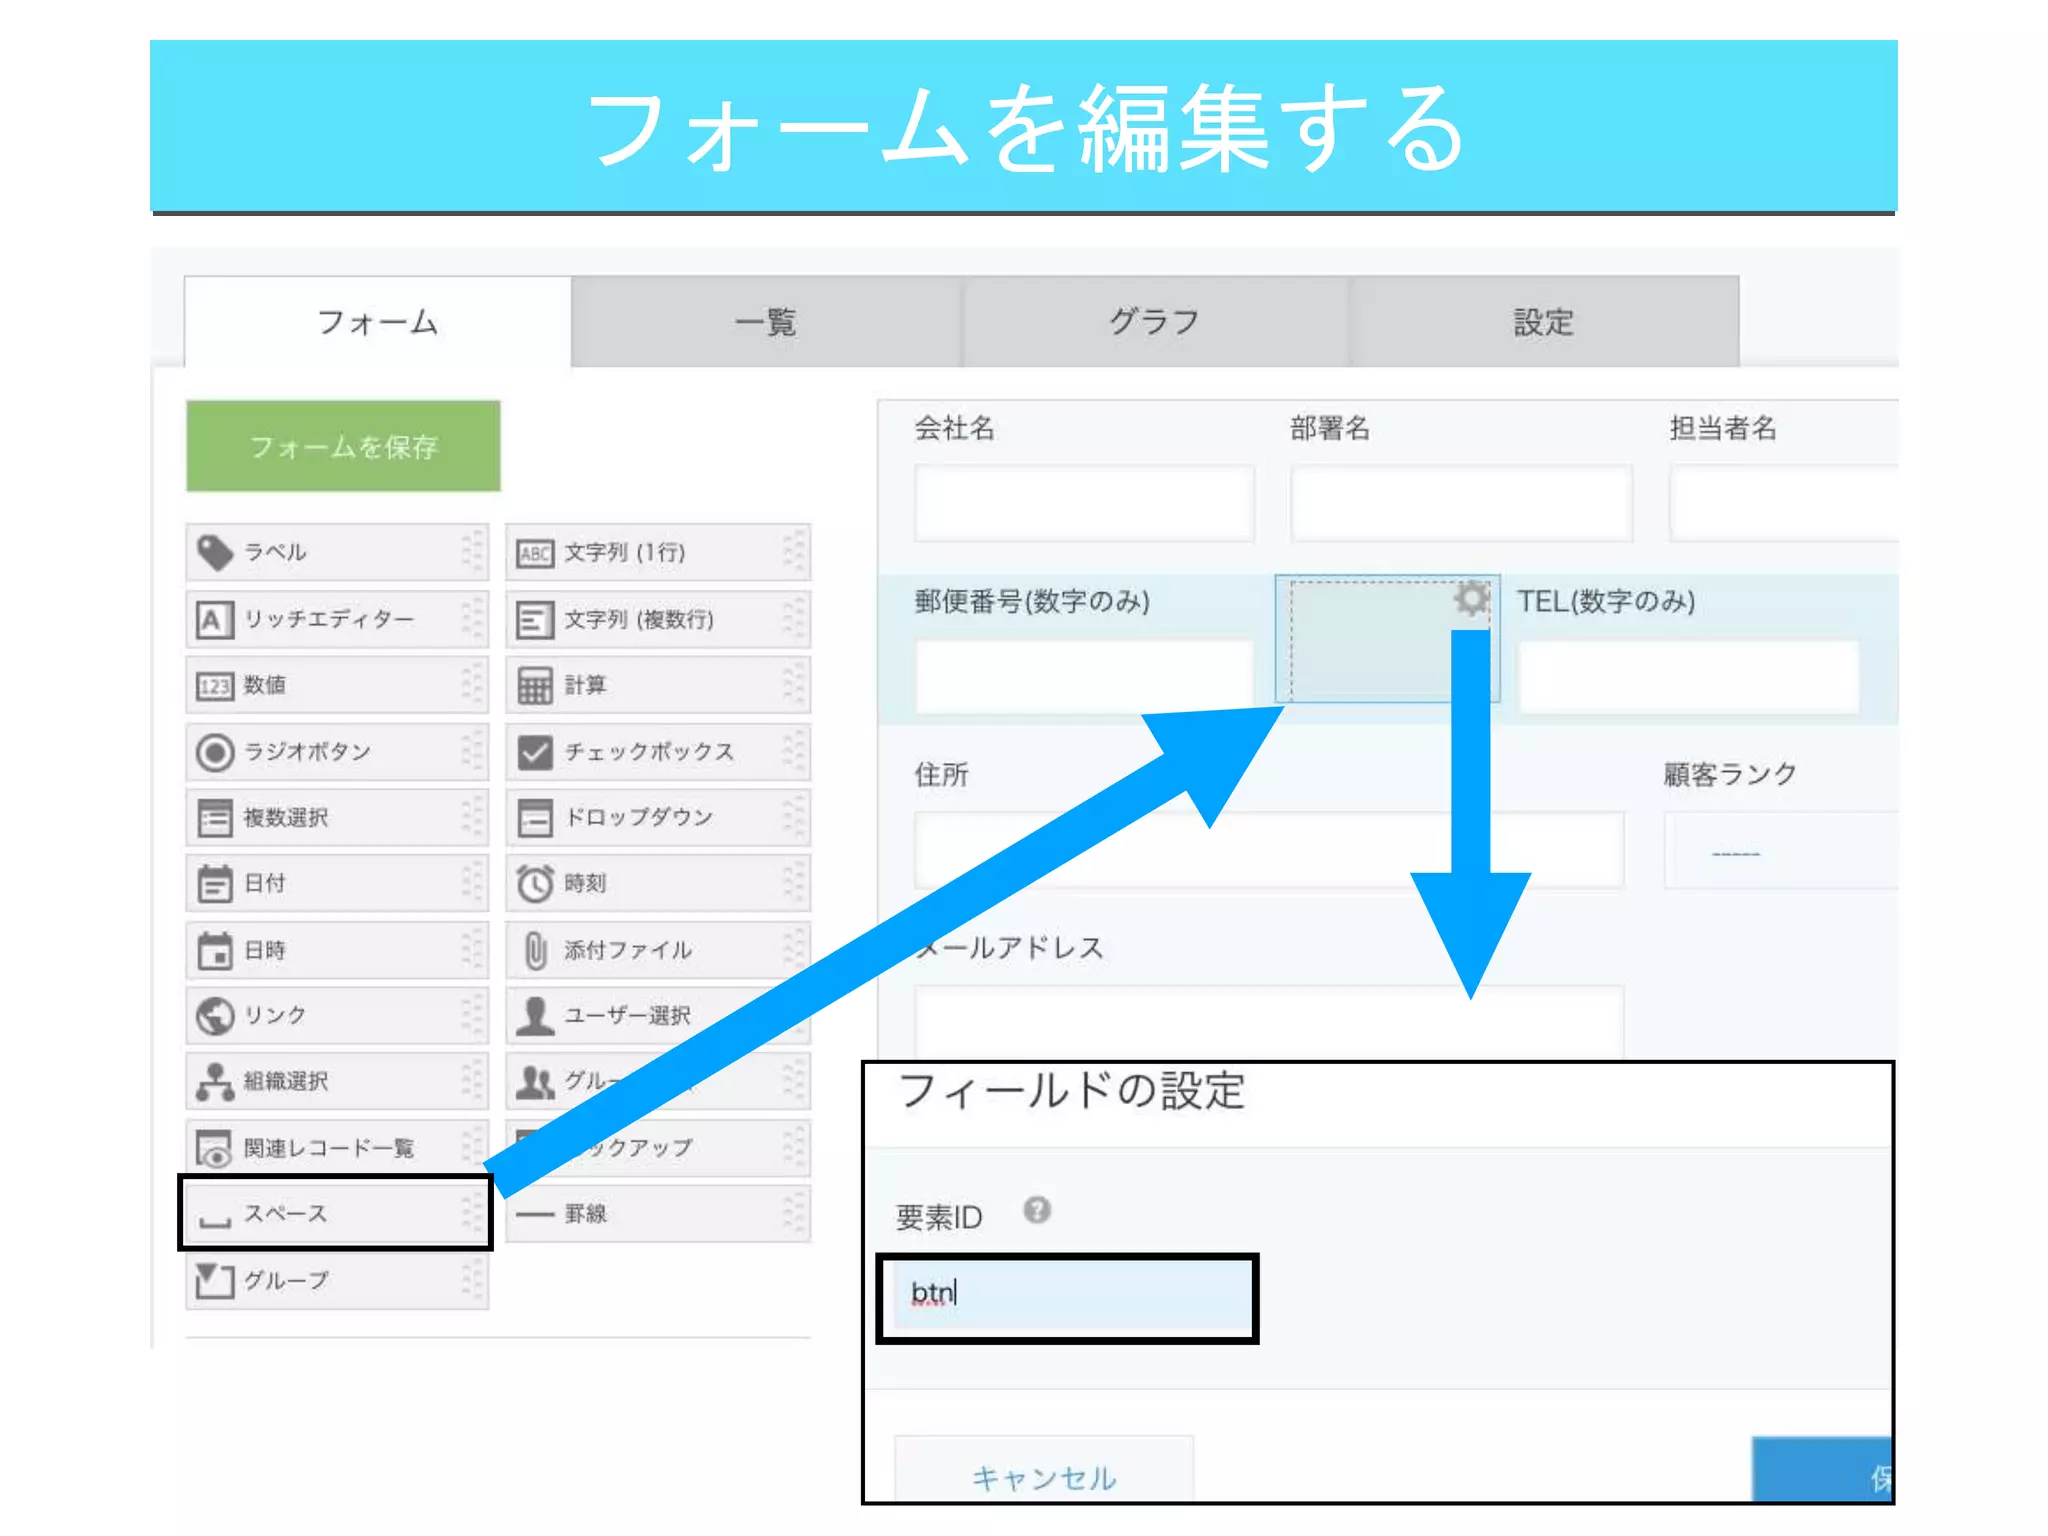The width and height of the screenshot is (2048, 1536).
Task: Open help icon next to 要素ID
Action: pyautogui.click(x=1037, y=1210)
